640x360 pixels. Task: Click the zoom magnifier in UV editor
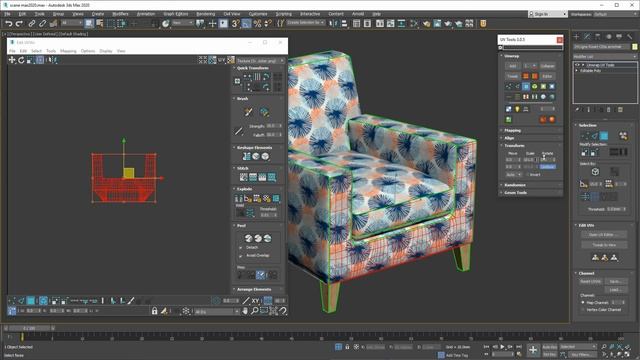(x=254, y=311)
